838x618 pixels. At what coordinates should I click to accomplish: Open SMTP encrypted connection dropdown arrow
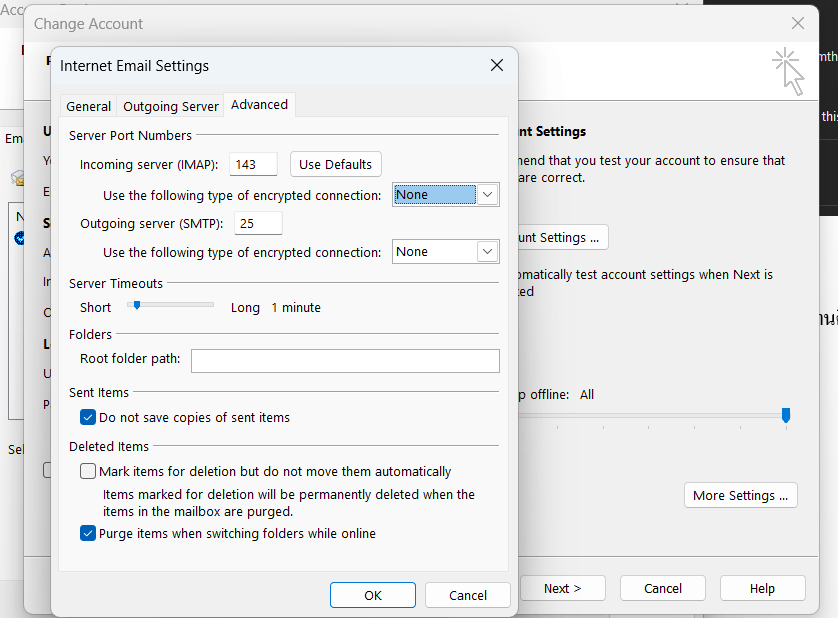click(x=487, y=251)
